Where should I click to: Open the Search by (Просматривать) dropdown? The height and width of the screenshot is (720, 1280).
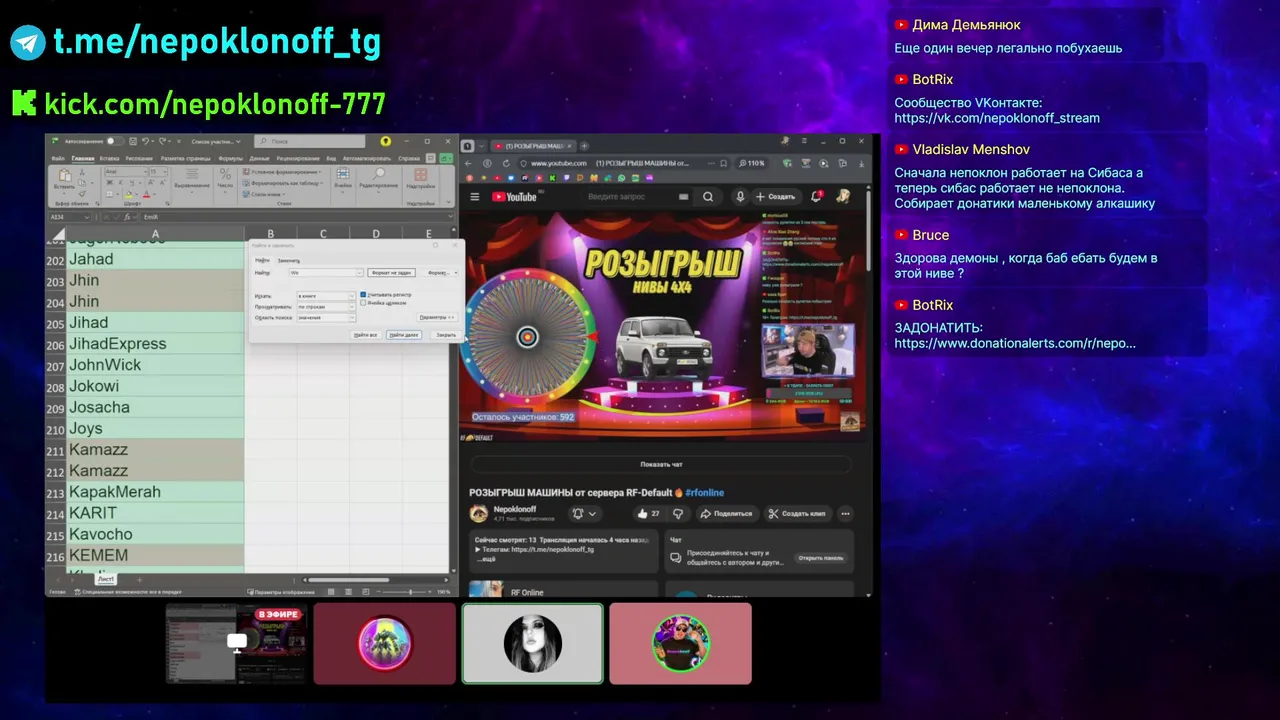[352, 307]
